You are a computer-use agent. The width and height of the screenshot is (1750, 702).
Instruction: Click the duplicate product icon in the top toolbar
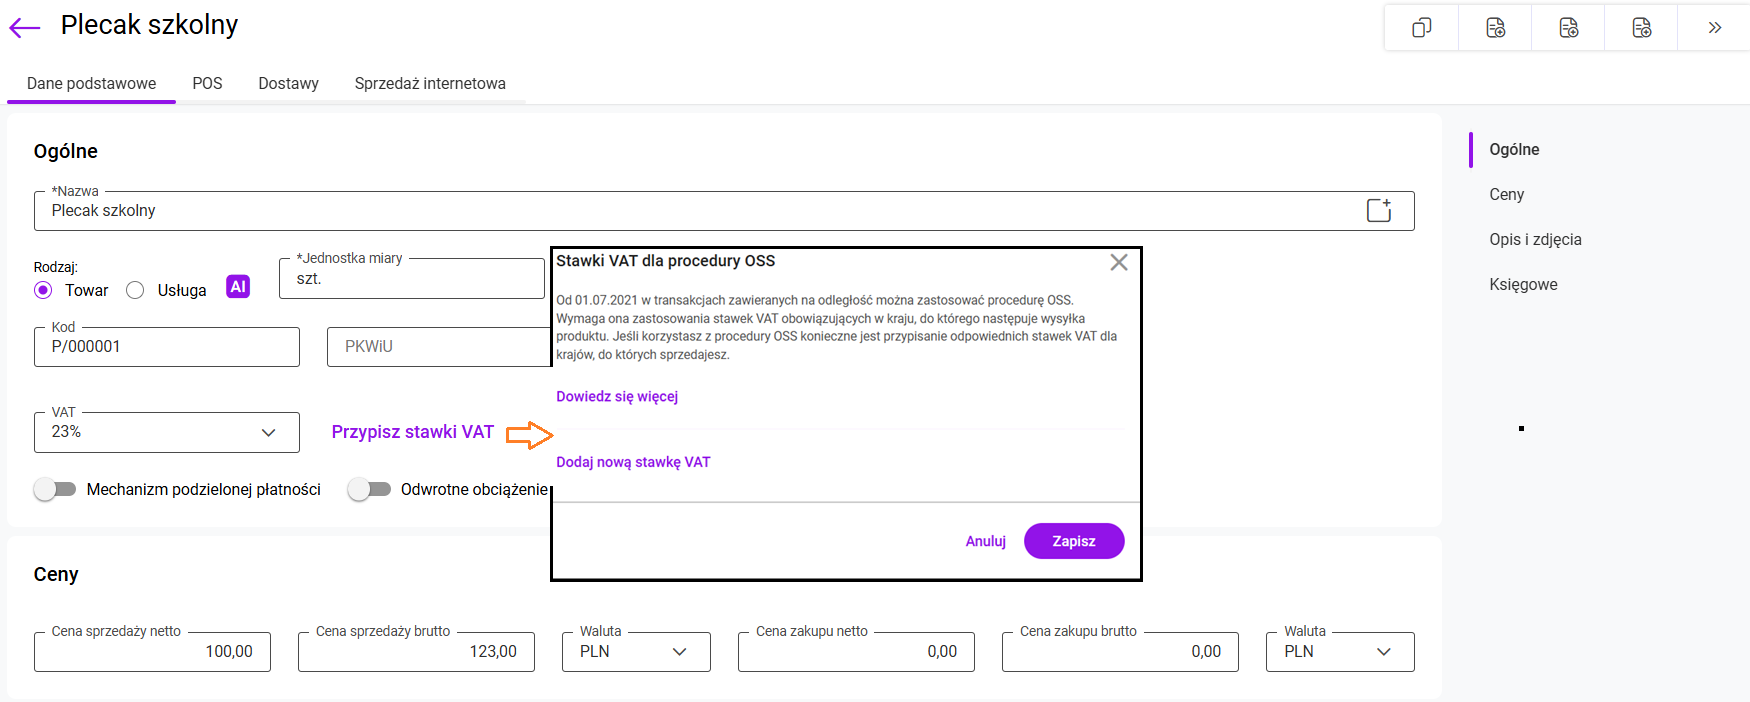[1421, 28]
